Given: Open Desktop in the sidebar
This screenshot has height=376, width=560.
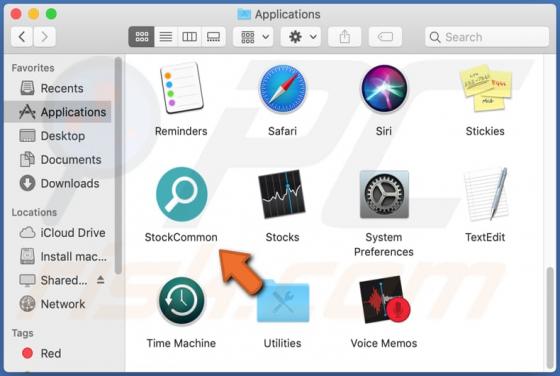Looking at the screenshot, I should pyautogui.click(x=58, y=136).
